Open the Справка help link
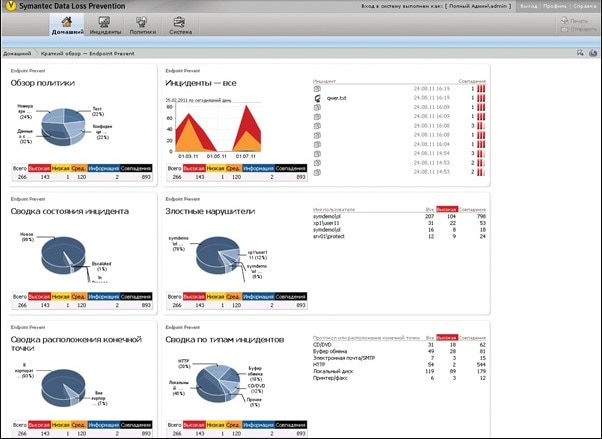 click(x=585, y=6)
